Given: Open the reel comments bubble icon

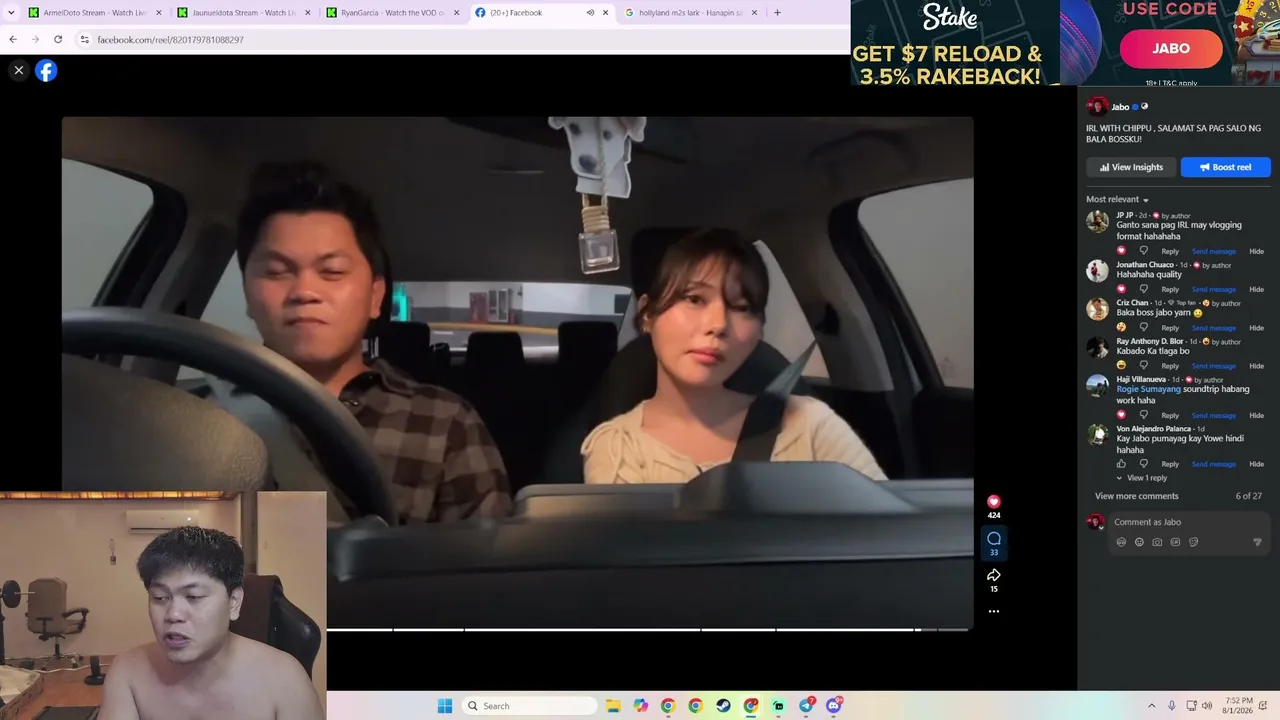Looking at the screenshot, I should pos(994,539).
